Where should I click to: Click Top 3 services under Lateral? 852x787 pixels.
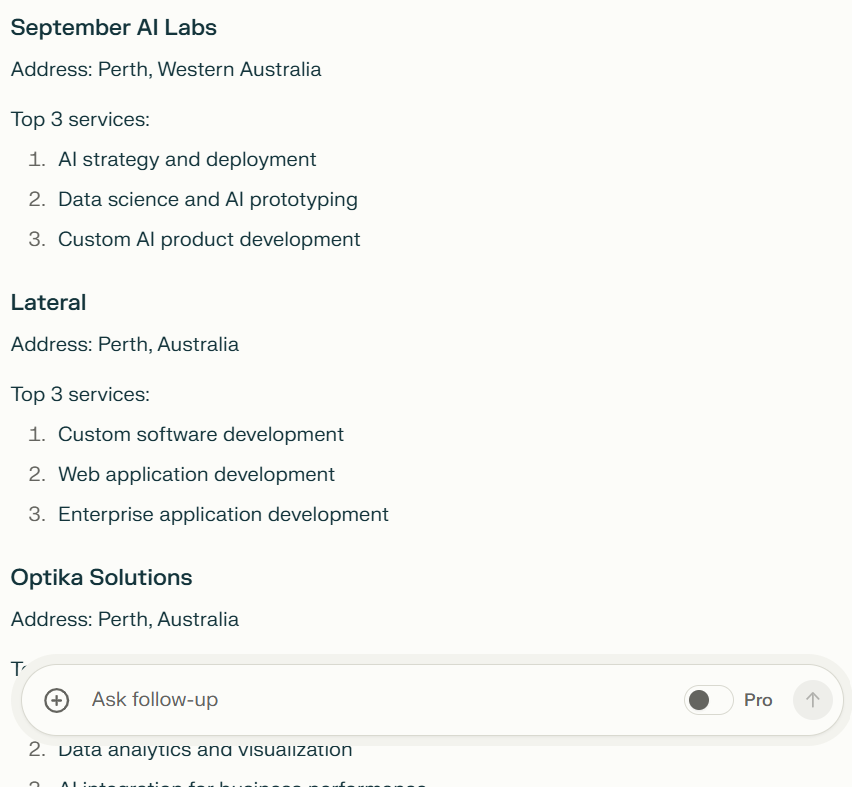[x=80, y=395]
